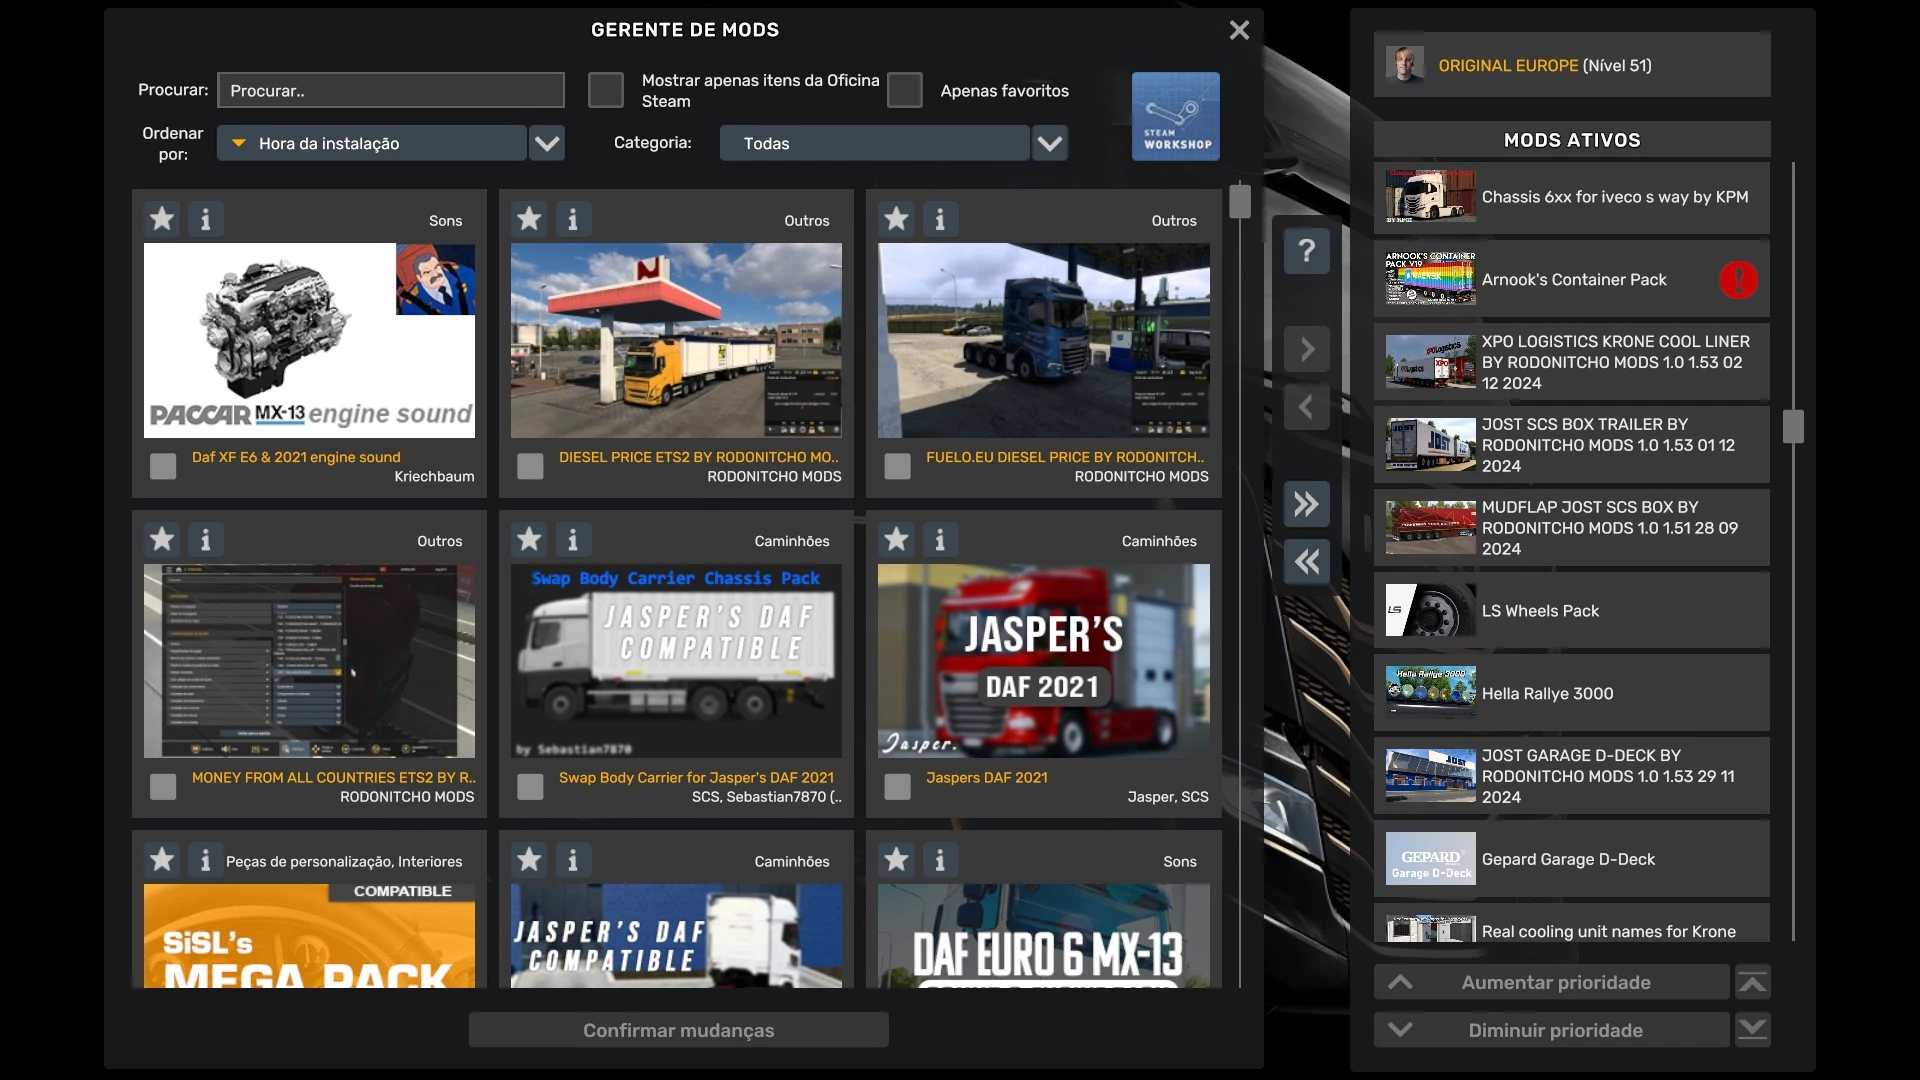Click Aumentar prioridade button
This screenshot has height=1080, width=1920.
click(1555, 983)
